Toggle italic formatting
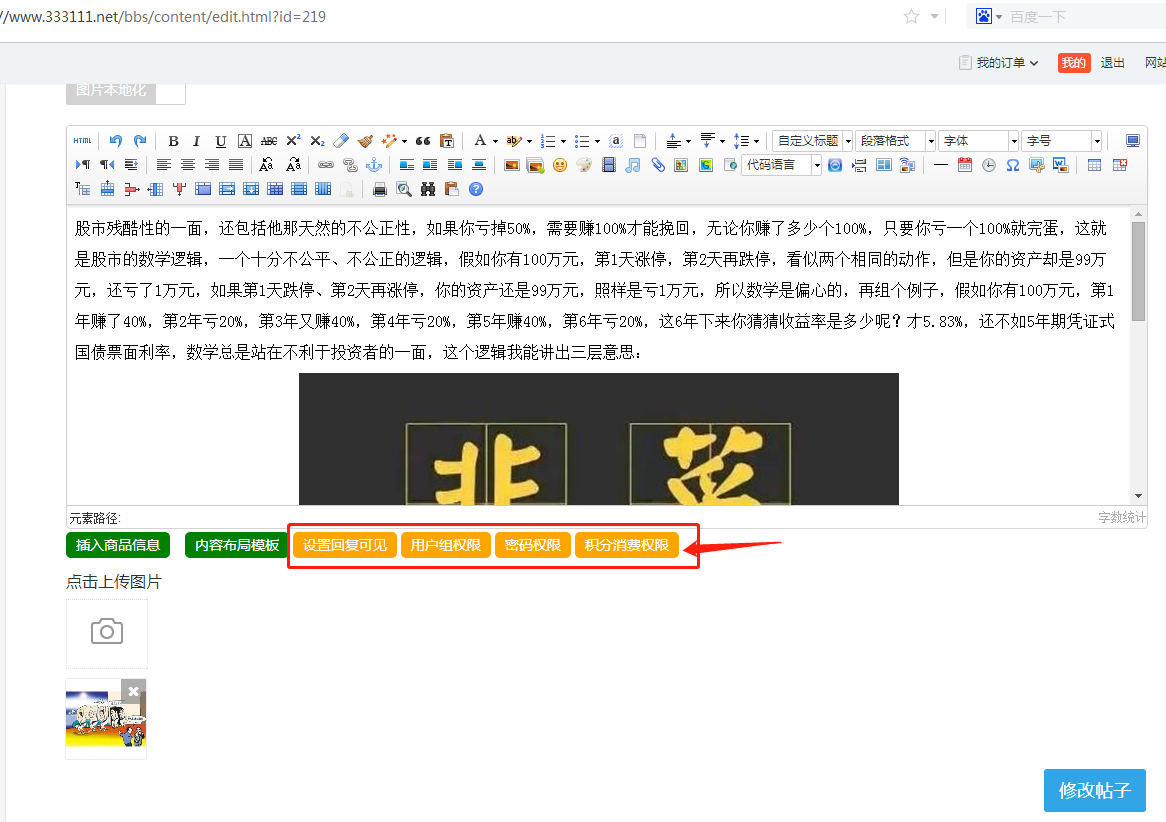Screen dimensions: 1166x822 [x=197, y=141]
